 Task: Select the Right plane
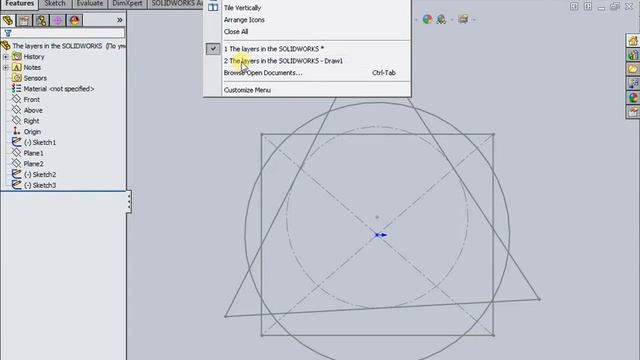(x=31, y=121)
